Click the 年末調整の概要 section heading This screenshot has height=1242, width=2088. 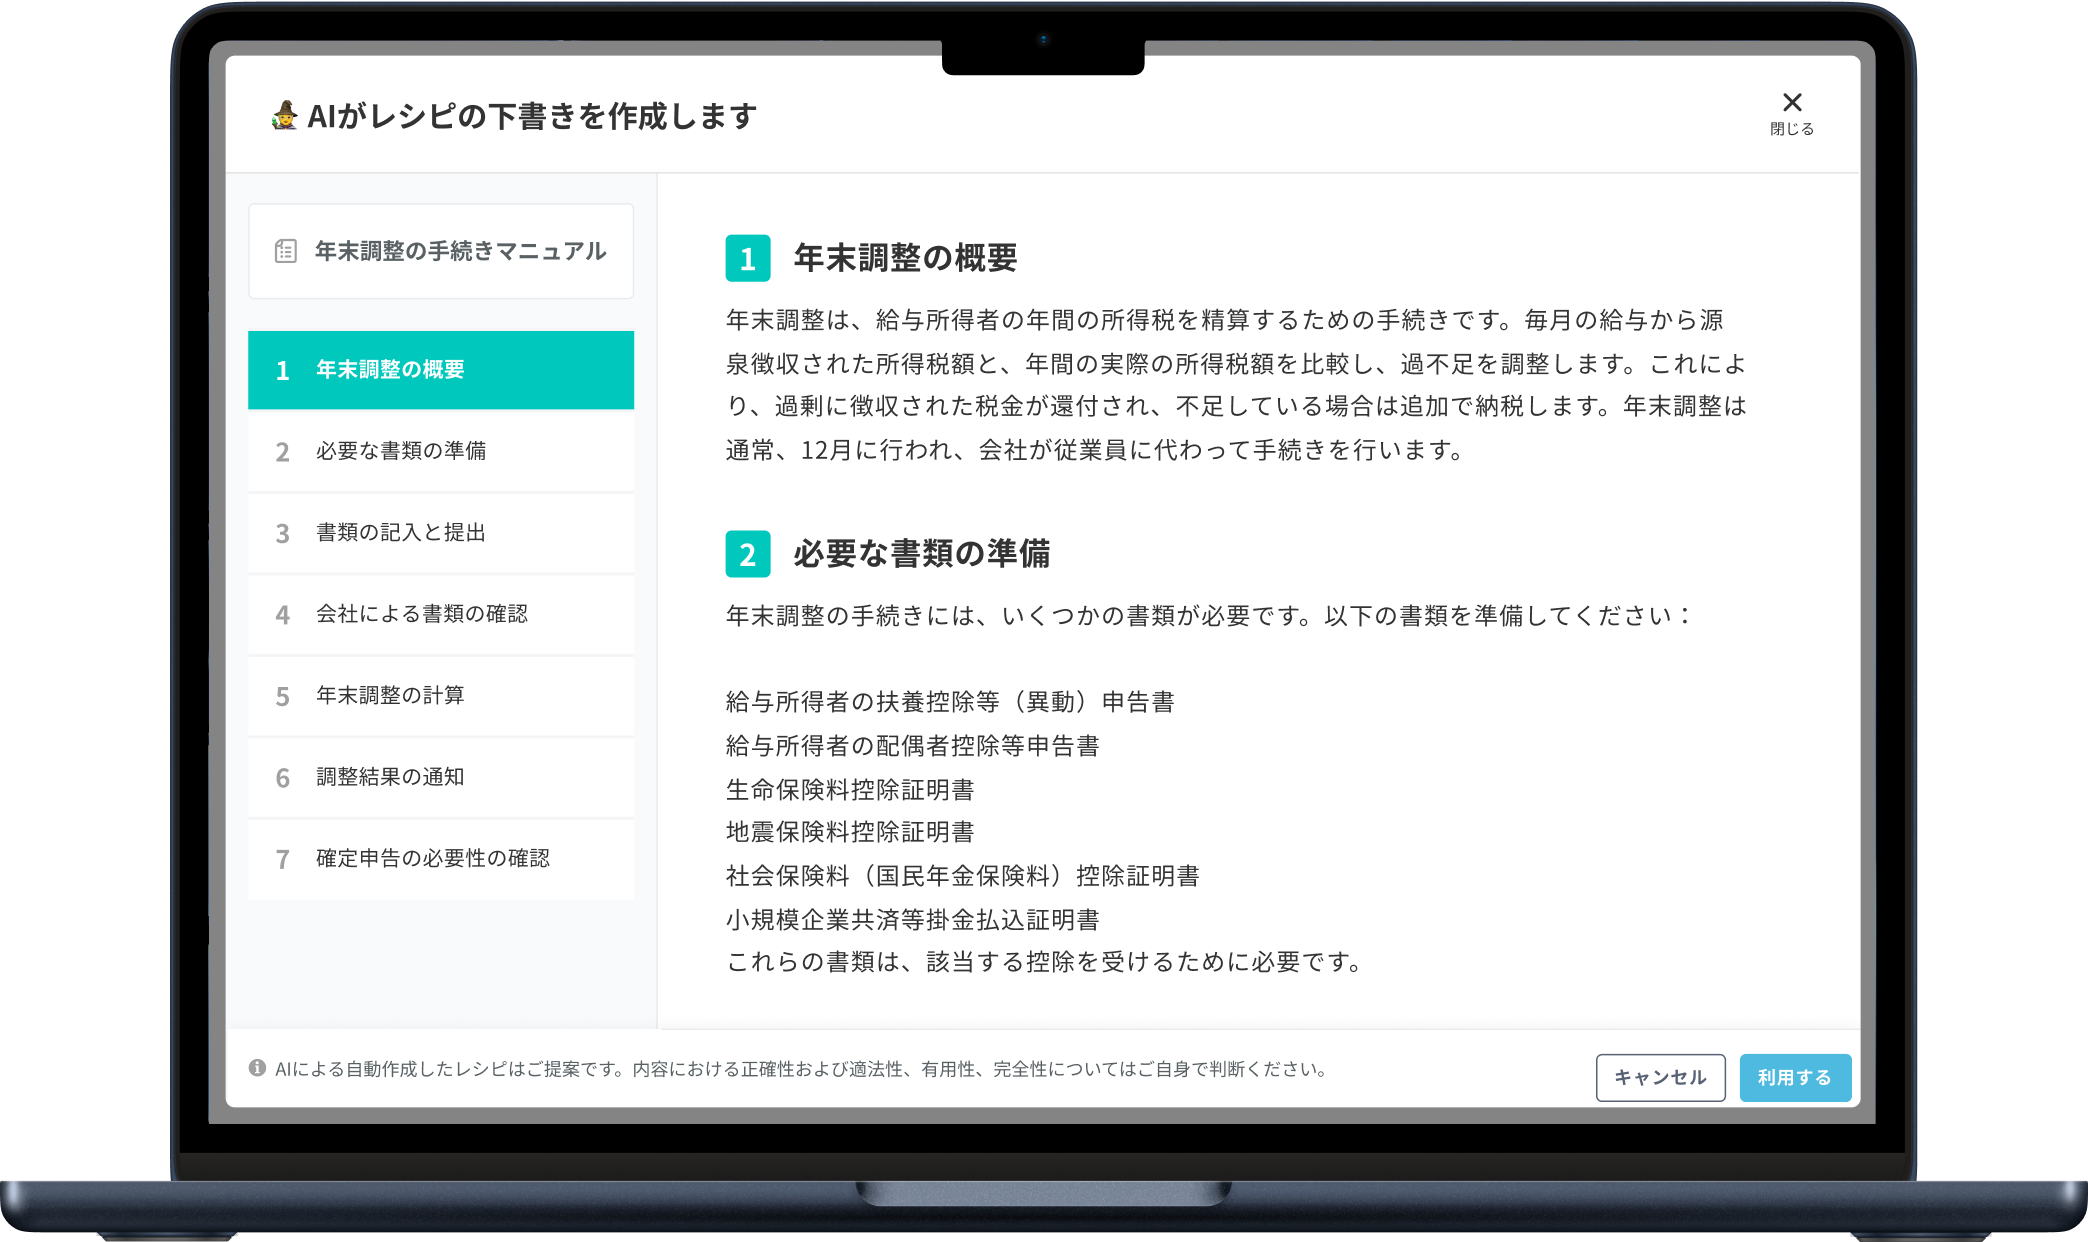pos(905,258)
